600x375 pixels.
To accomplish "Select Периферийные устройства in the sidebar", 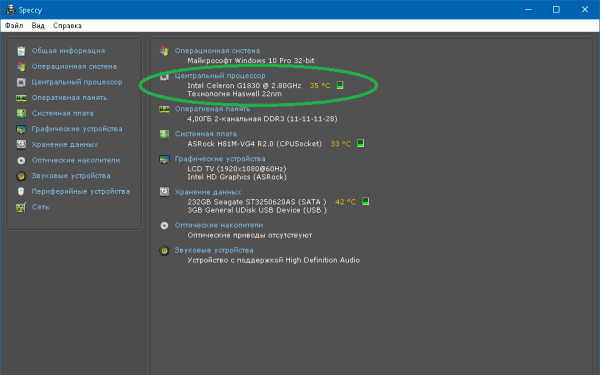I will click(x=81, y=192).
